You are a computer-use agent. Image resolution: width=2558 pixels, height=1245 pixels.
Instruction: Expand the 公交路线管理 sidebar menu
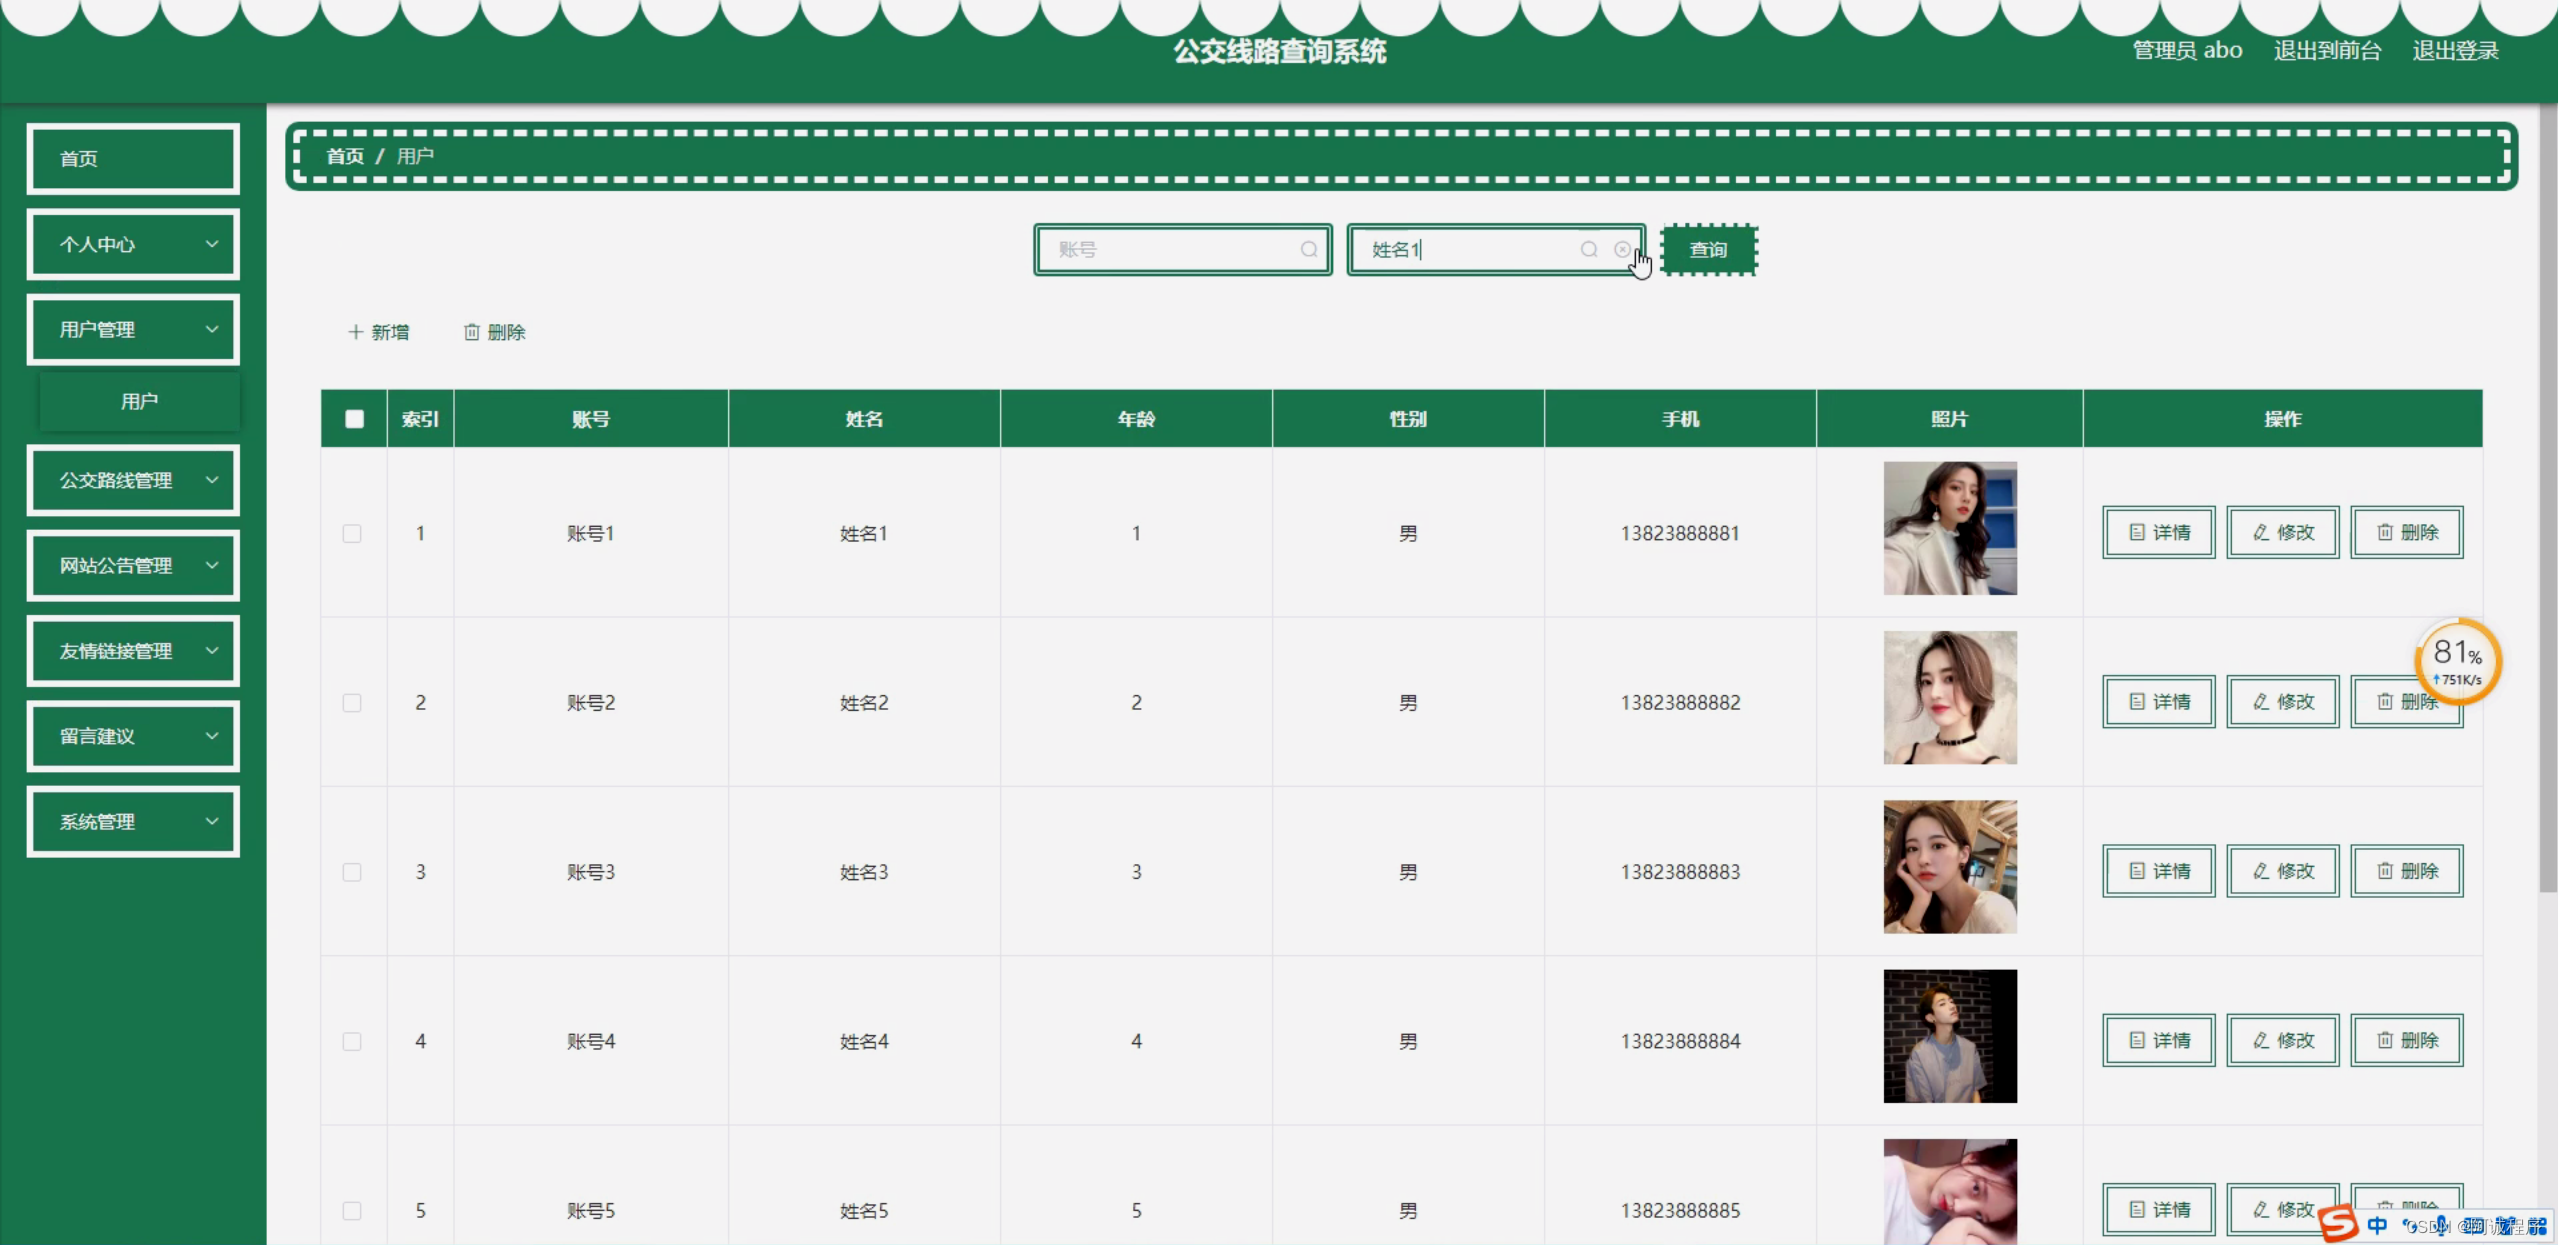[133, 481]
